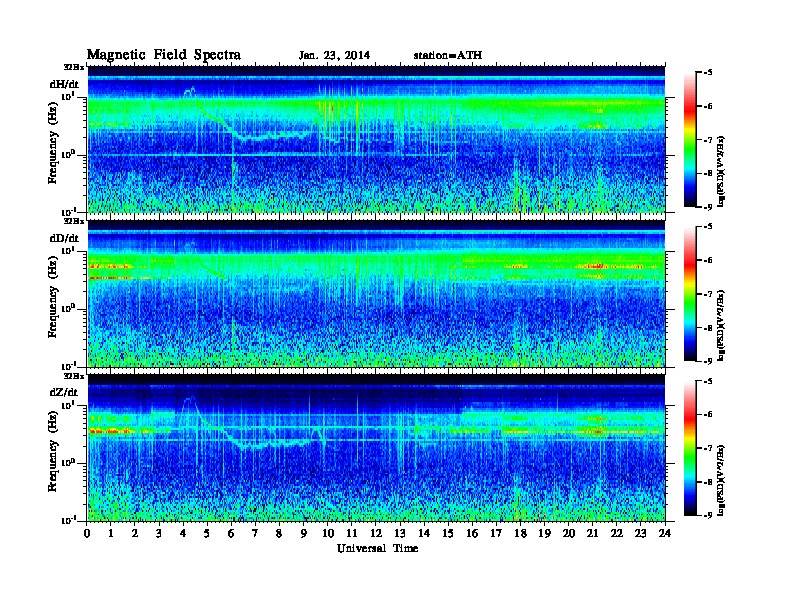Click the log(PSD) unit label beside dH/dt colorbar
The image size is (792, 612).
721,171
